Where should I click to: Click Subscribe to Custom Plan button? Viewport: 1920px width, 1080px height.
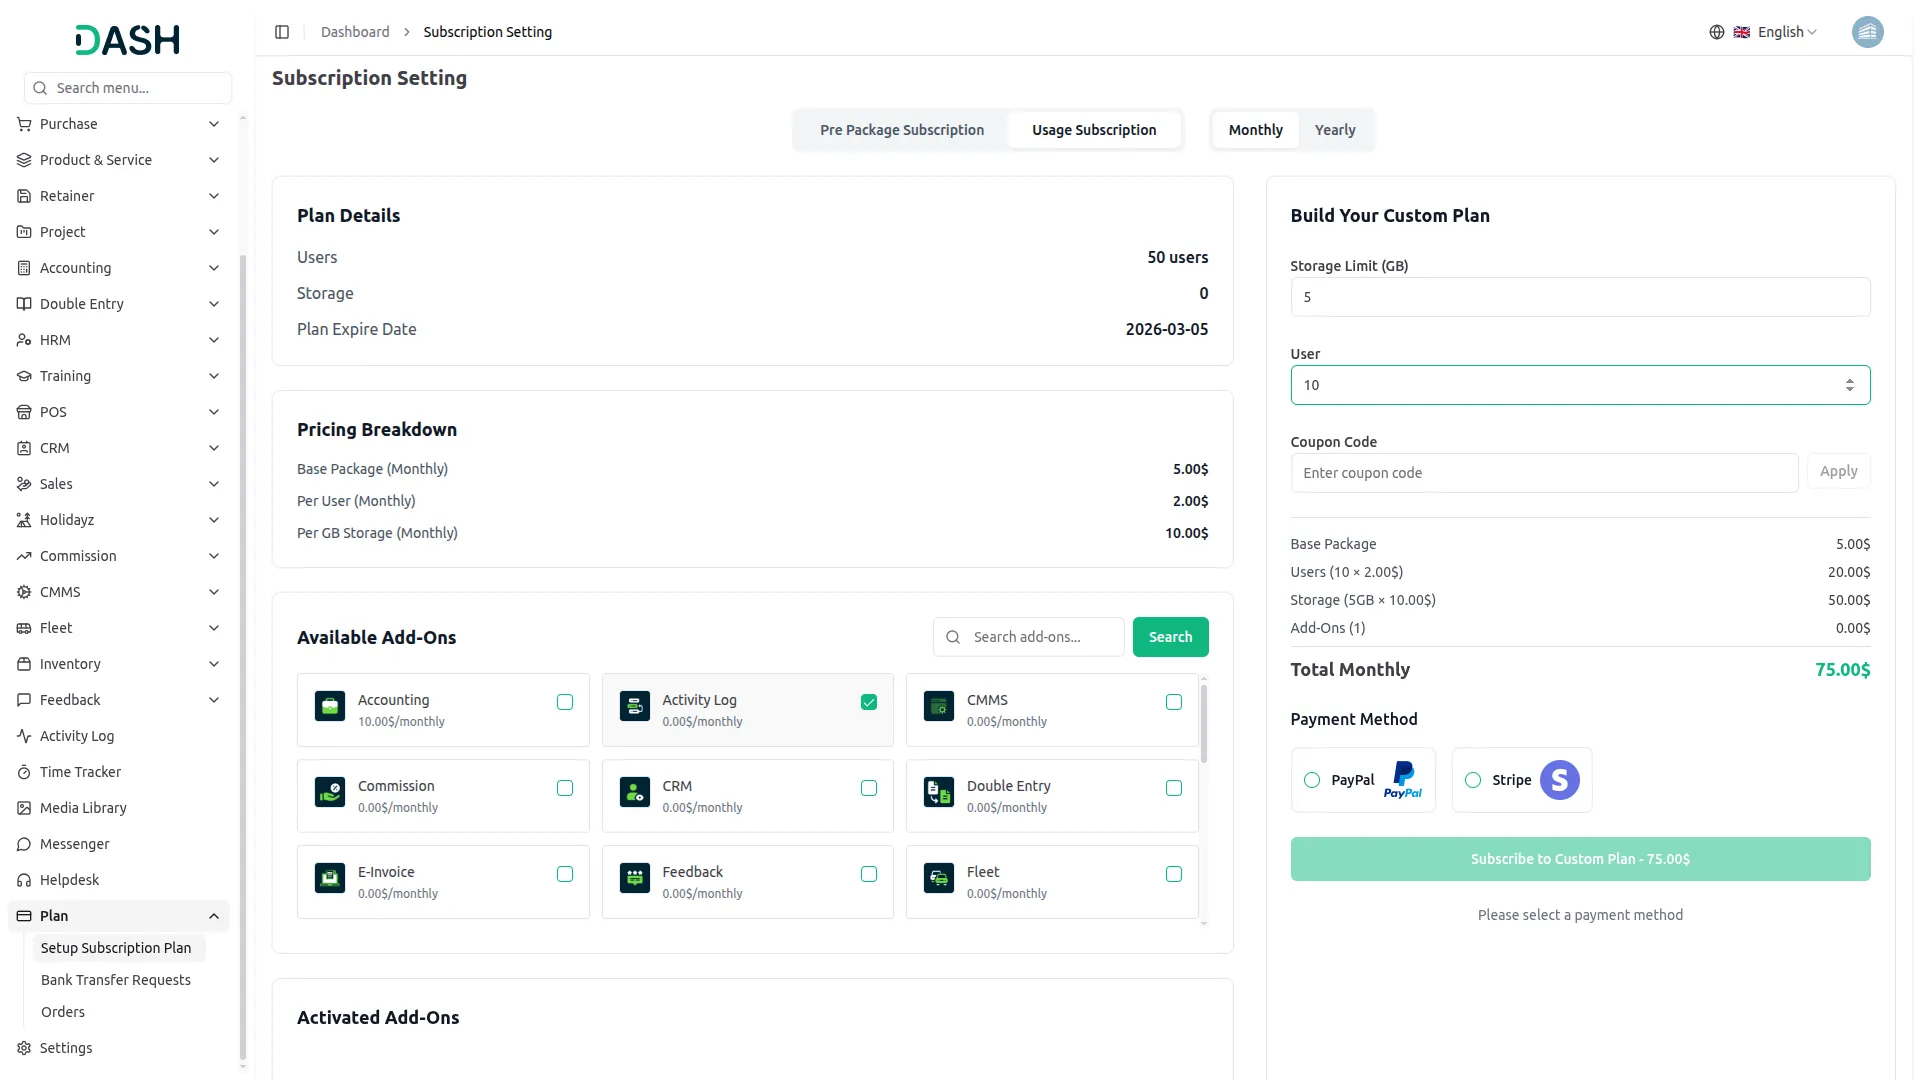1580,859
